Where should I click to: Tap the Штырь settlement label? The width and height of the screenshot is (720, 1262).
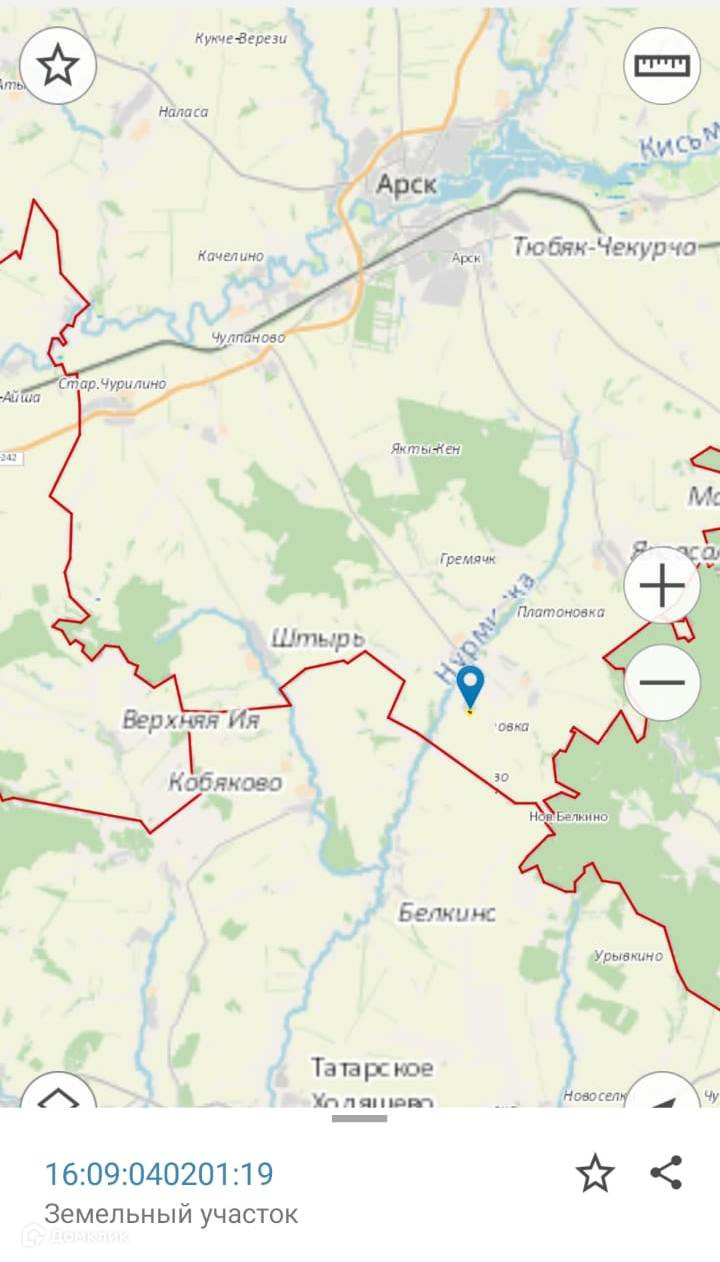pyautogui.click(x=318, y=639)
